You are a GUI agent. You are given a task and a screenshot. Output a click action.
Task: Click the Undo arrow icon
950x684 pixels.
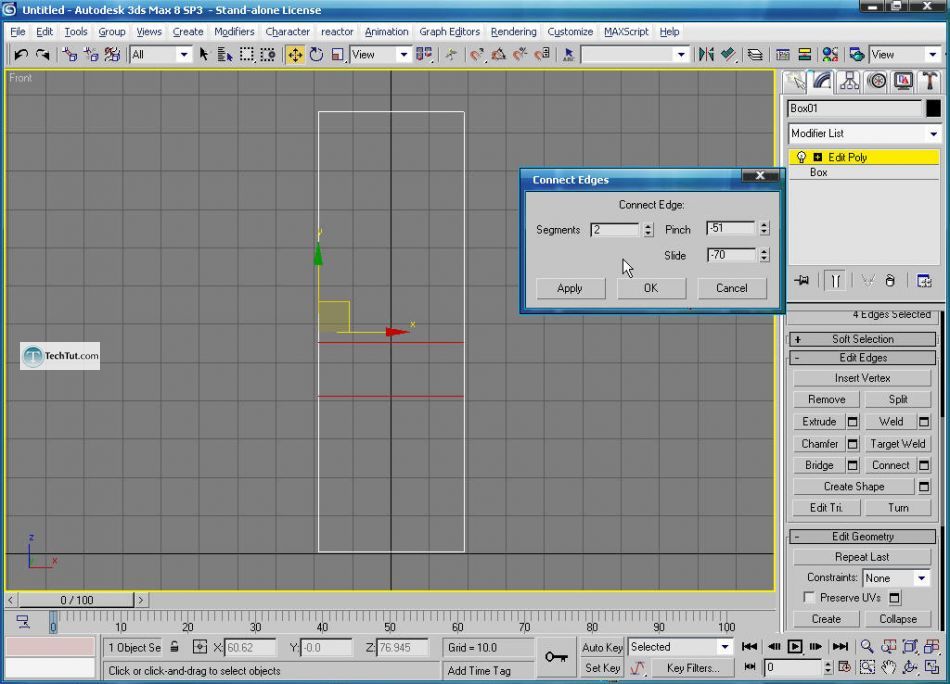(21, 55)
